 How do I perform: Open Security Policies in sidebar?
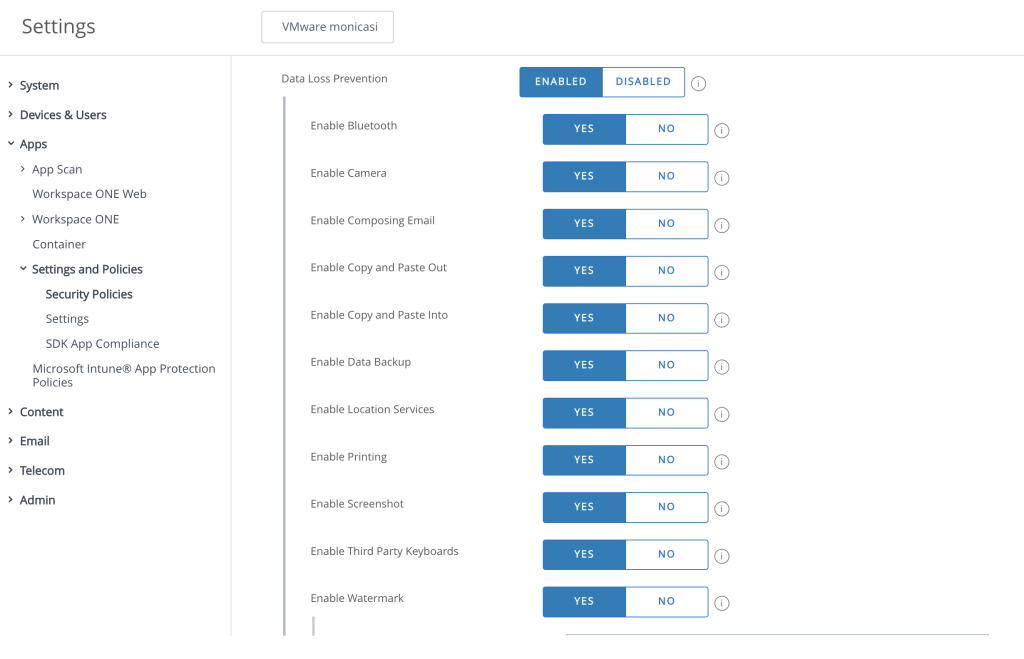(89, 295)
